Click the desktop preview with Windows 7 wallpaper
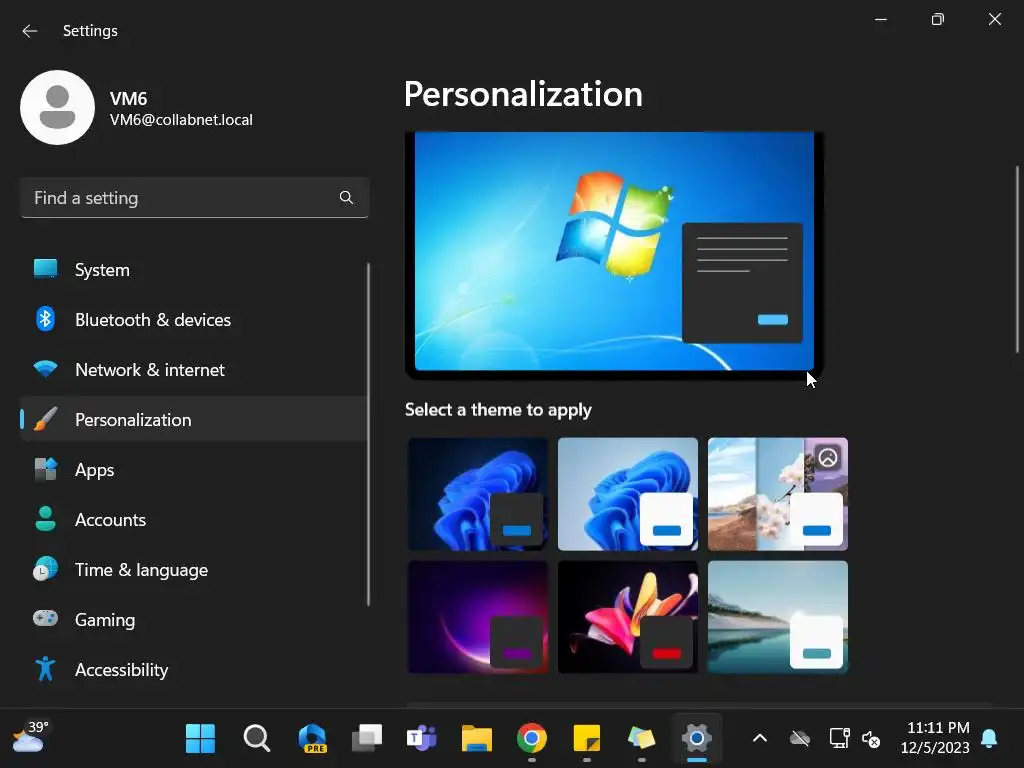This screenshot has width=1024, height=768. coord(615,255)
